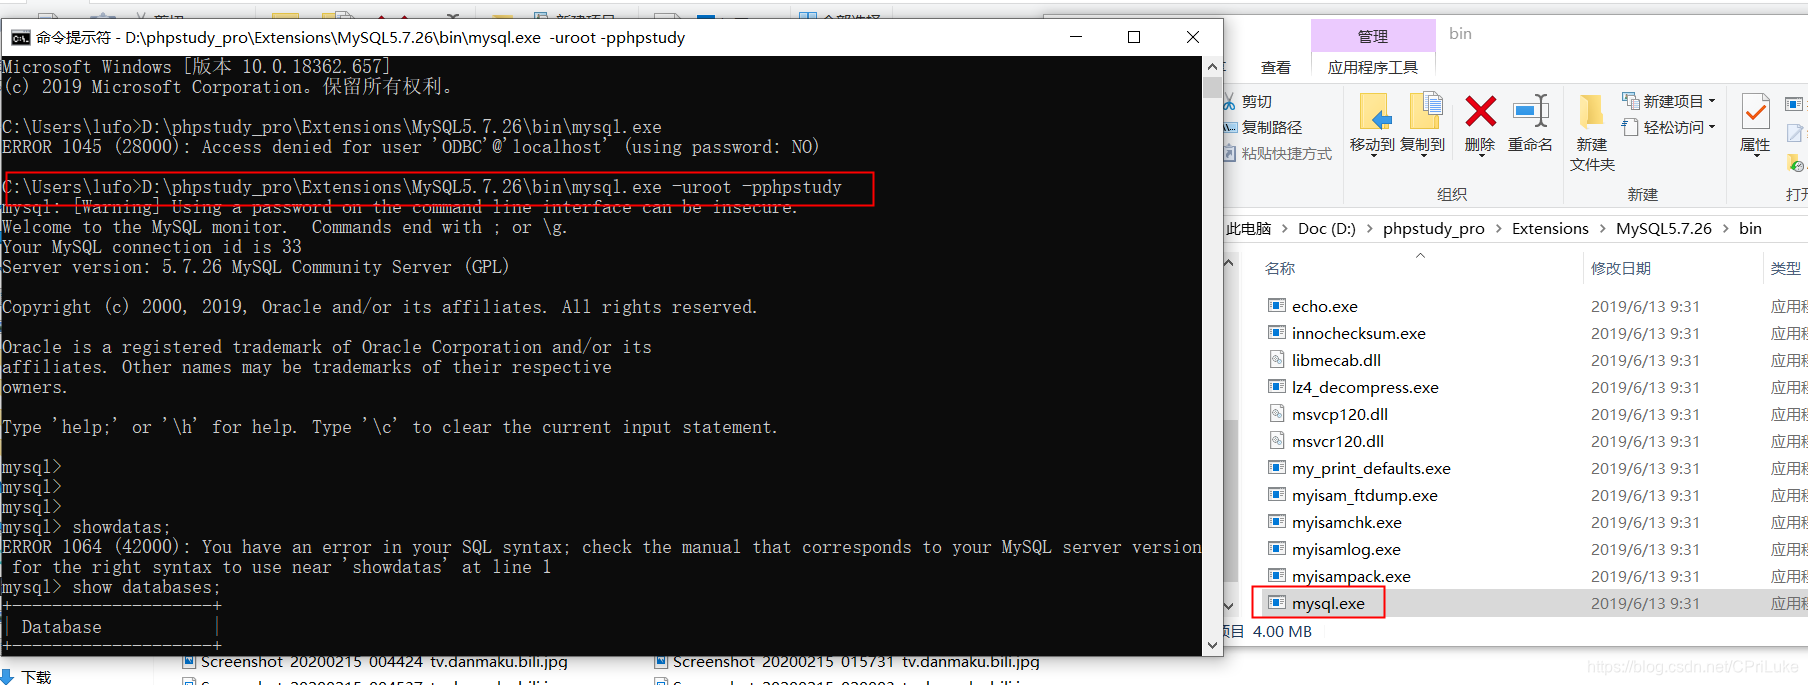The width and height of the screenshot is (1808, 685).
Task: Click the command prompt vertical scrollbar thumb
Action: 1212,86
